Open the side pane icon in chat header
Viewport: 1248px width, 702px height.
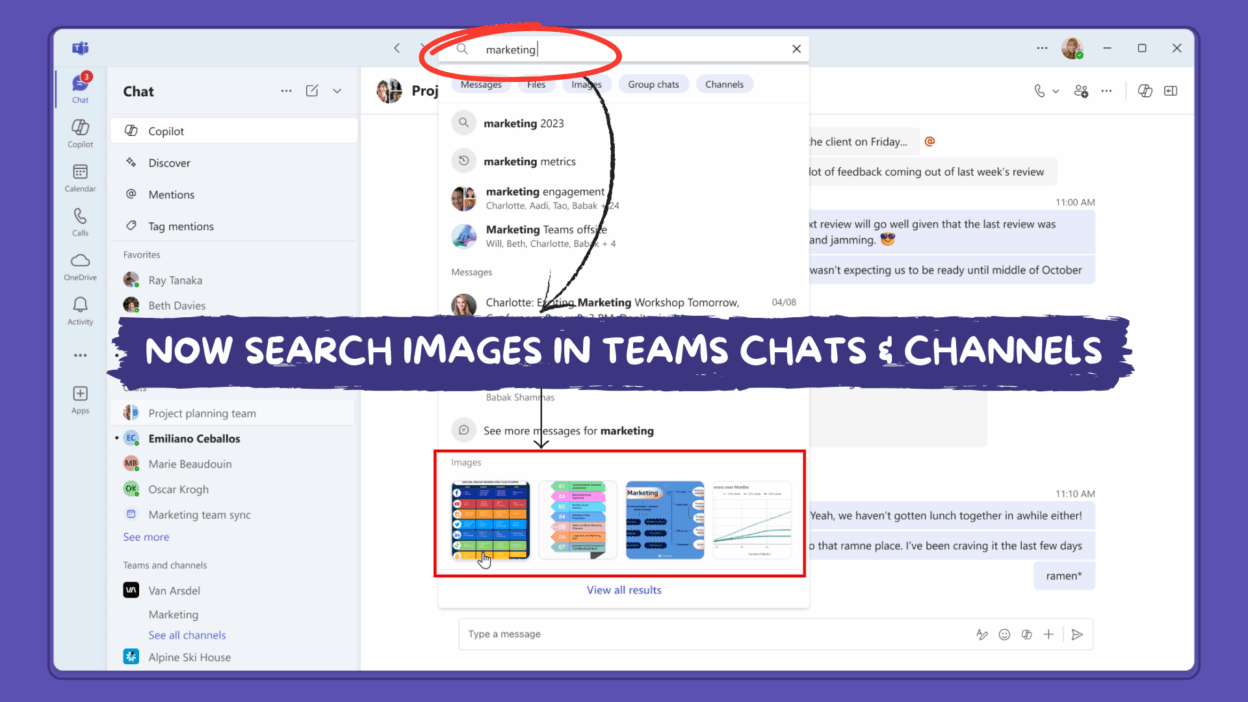[1170, 91]
